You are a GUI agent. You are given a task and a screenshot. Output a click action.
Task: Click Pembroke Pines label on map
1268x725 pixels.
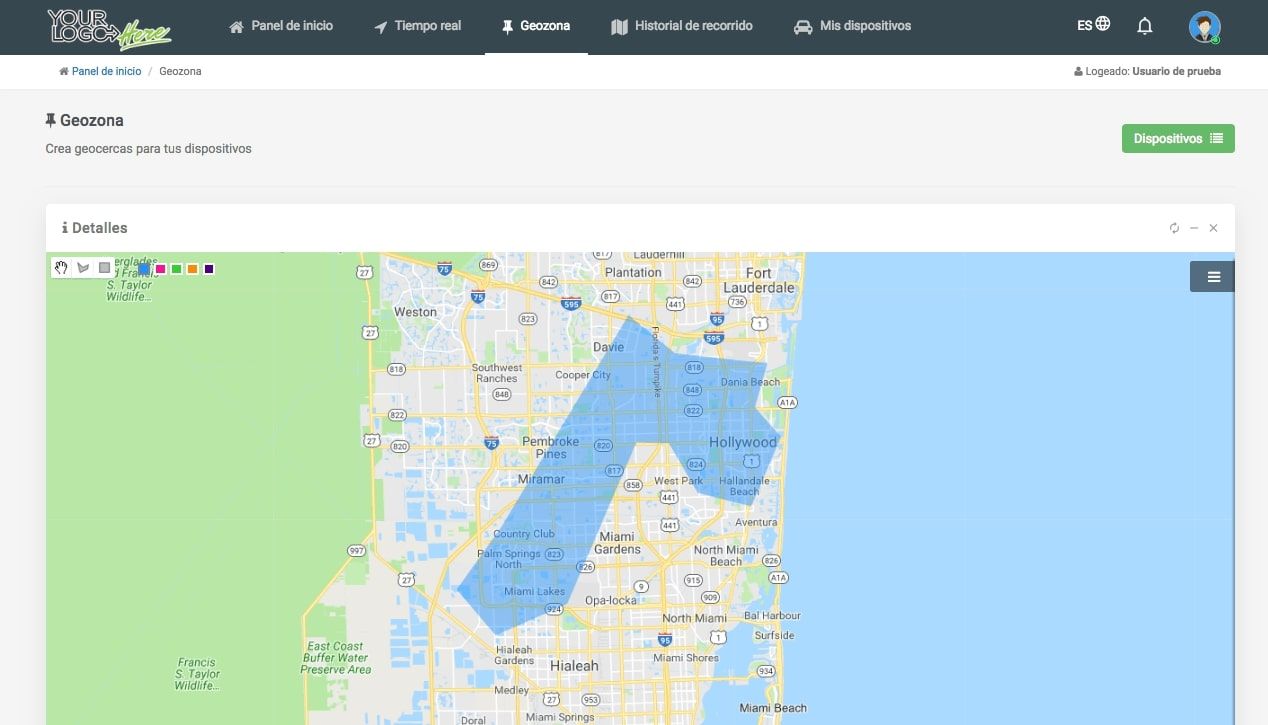tap(551, 447)
